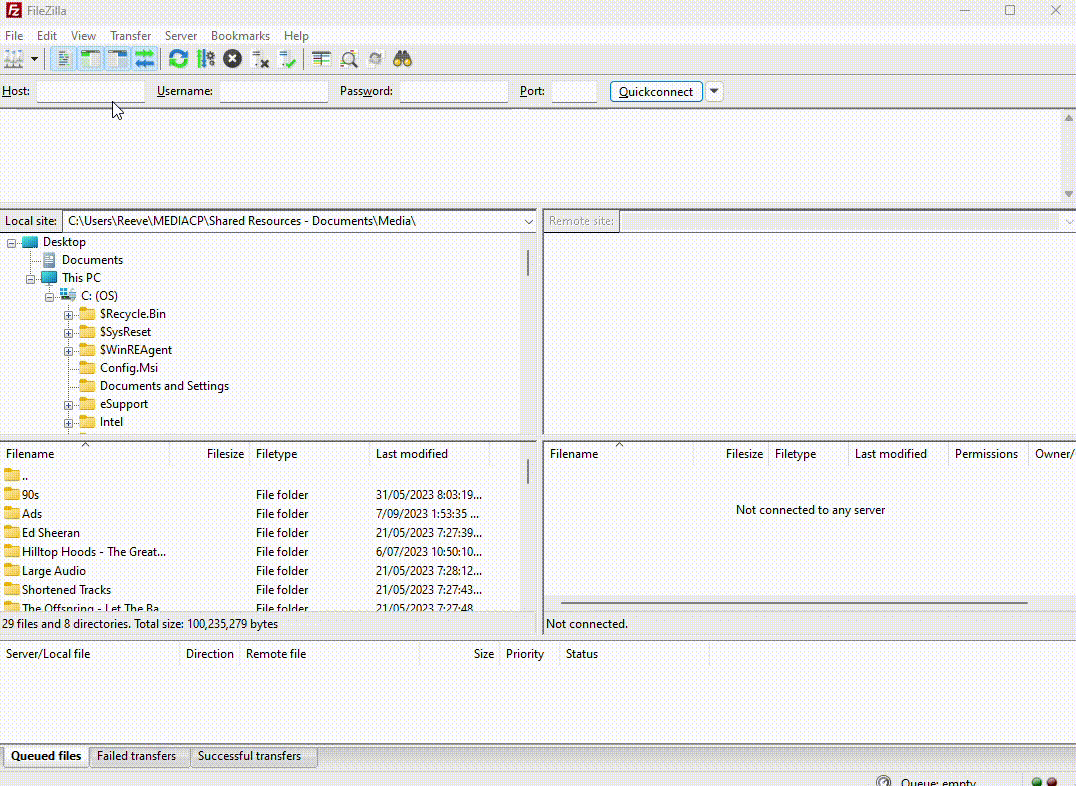Viewport: 1076px width, 786px height.
Task: Sort local files by Filesize column
Action: click(209, 454)
